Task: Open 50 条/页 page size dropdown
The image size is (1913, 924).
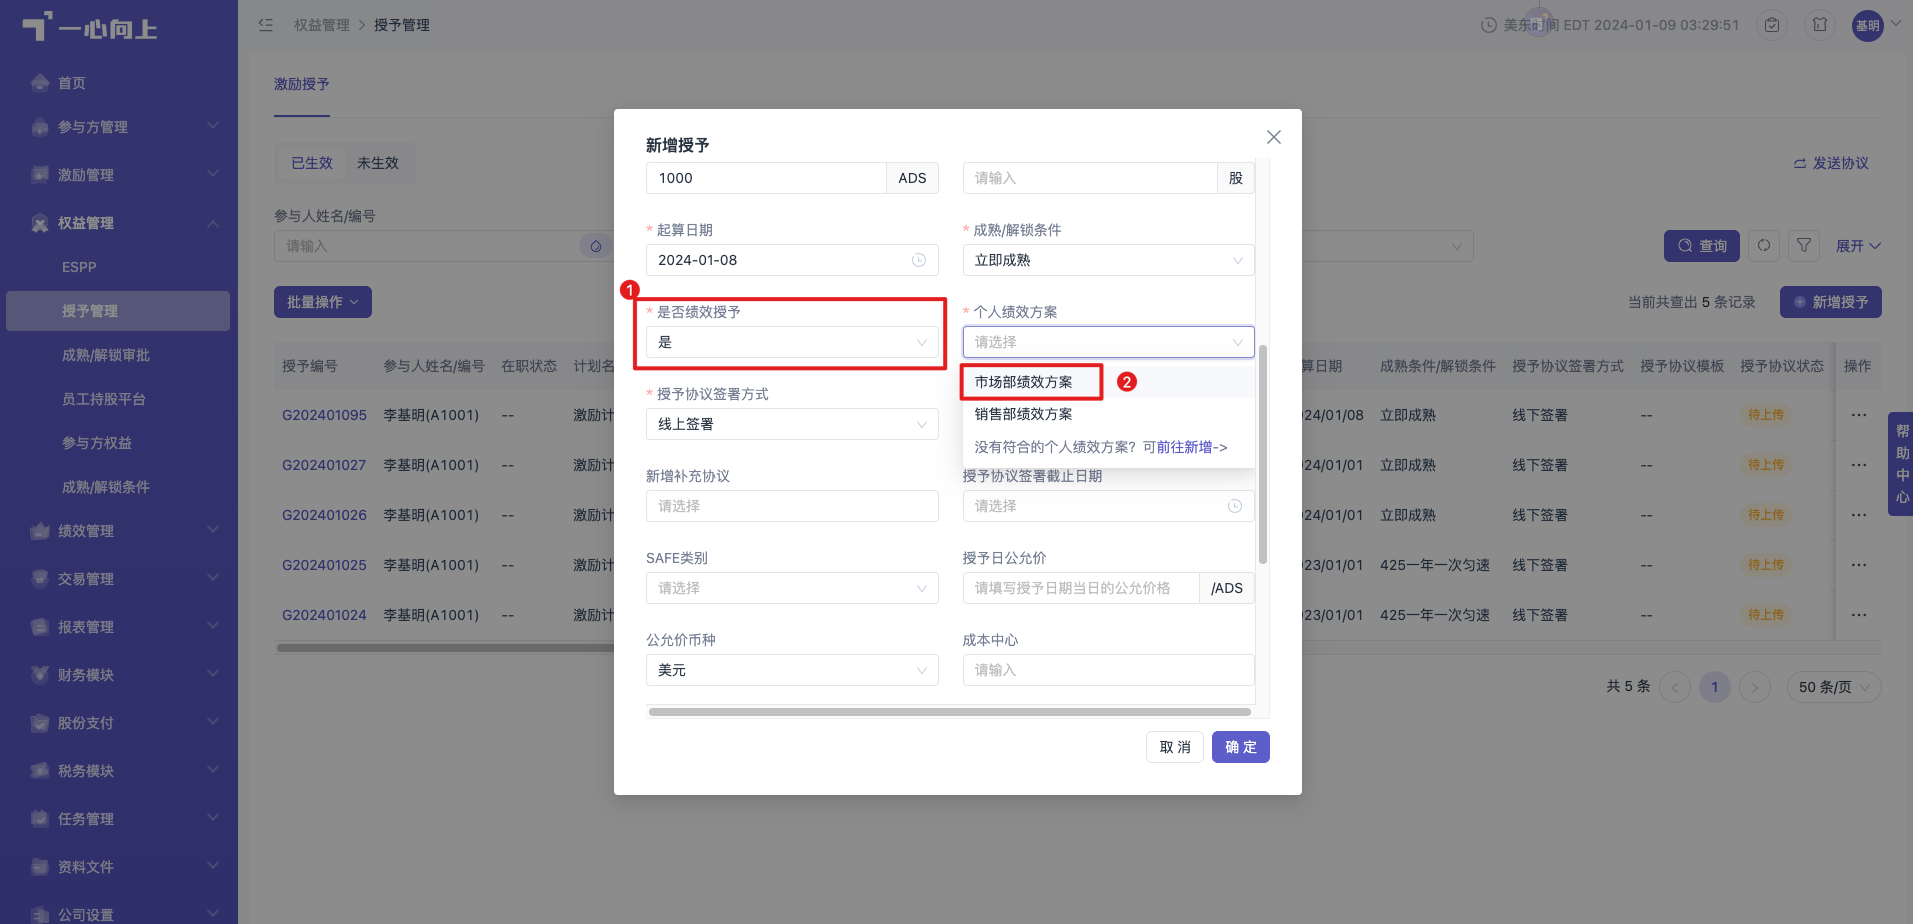Action: [x=1834, y=687]
